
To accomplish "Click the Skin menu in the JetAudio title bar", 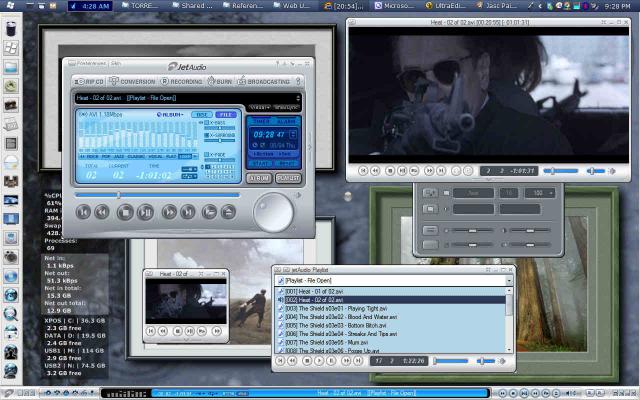I will (x=116, y=63).
